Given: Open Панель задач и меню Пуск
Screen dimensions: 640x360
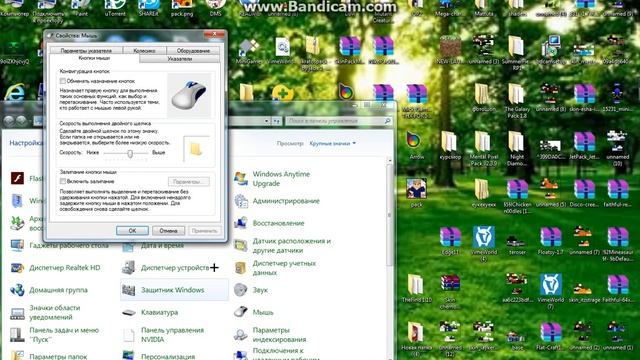Looking at the screenshot, I should coord(55,335).
